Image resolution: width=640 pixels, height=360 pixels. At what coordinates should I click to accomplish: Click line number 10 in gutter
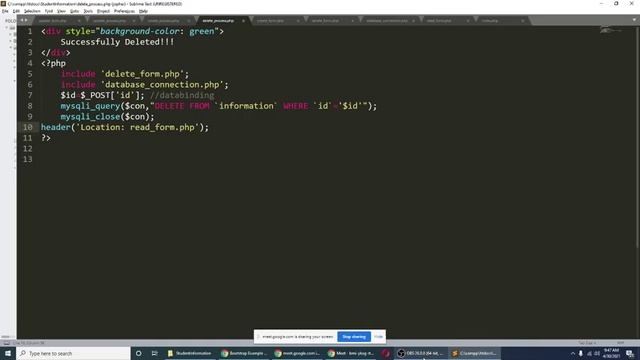[27, 127]
